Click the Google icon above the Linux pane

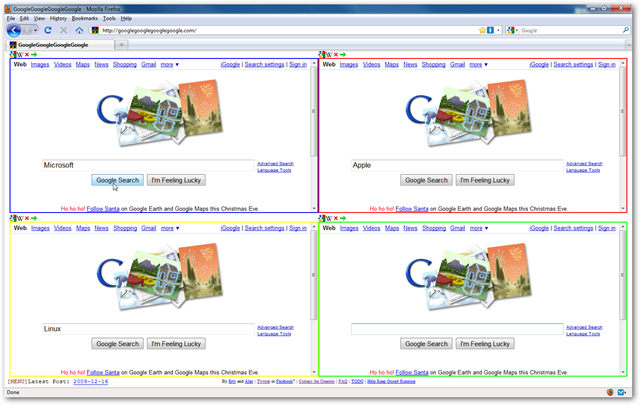coord(13,218)
